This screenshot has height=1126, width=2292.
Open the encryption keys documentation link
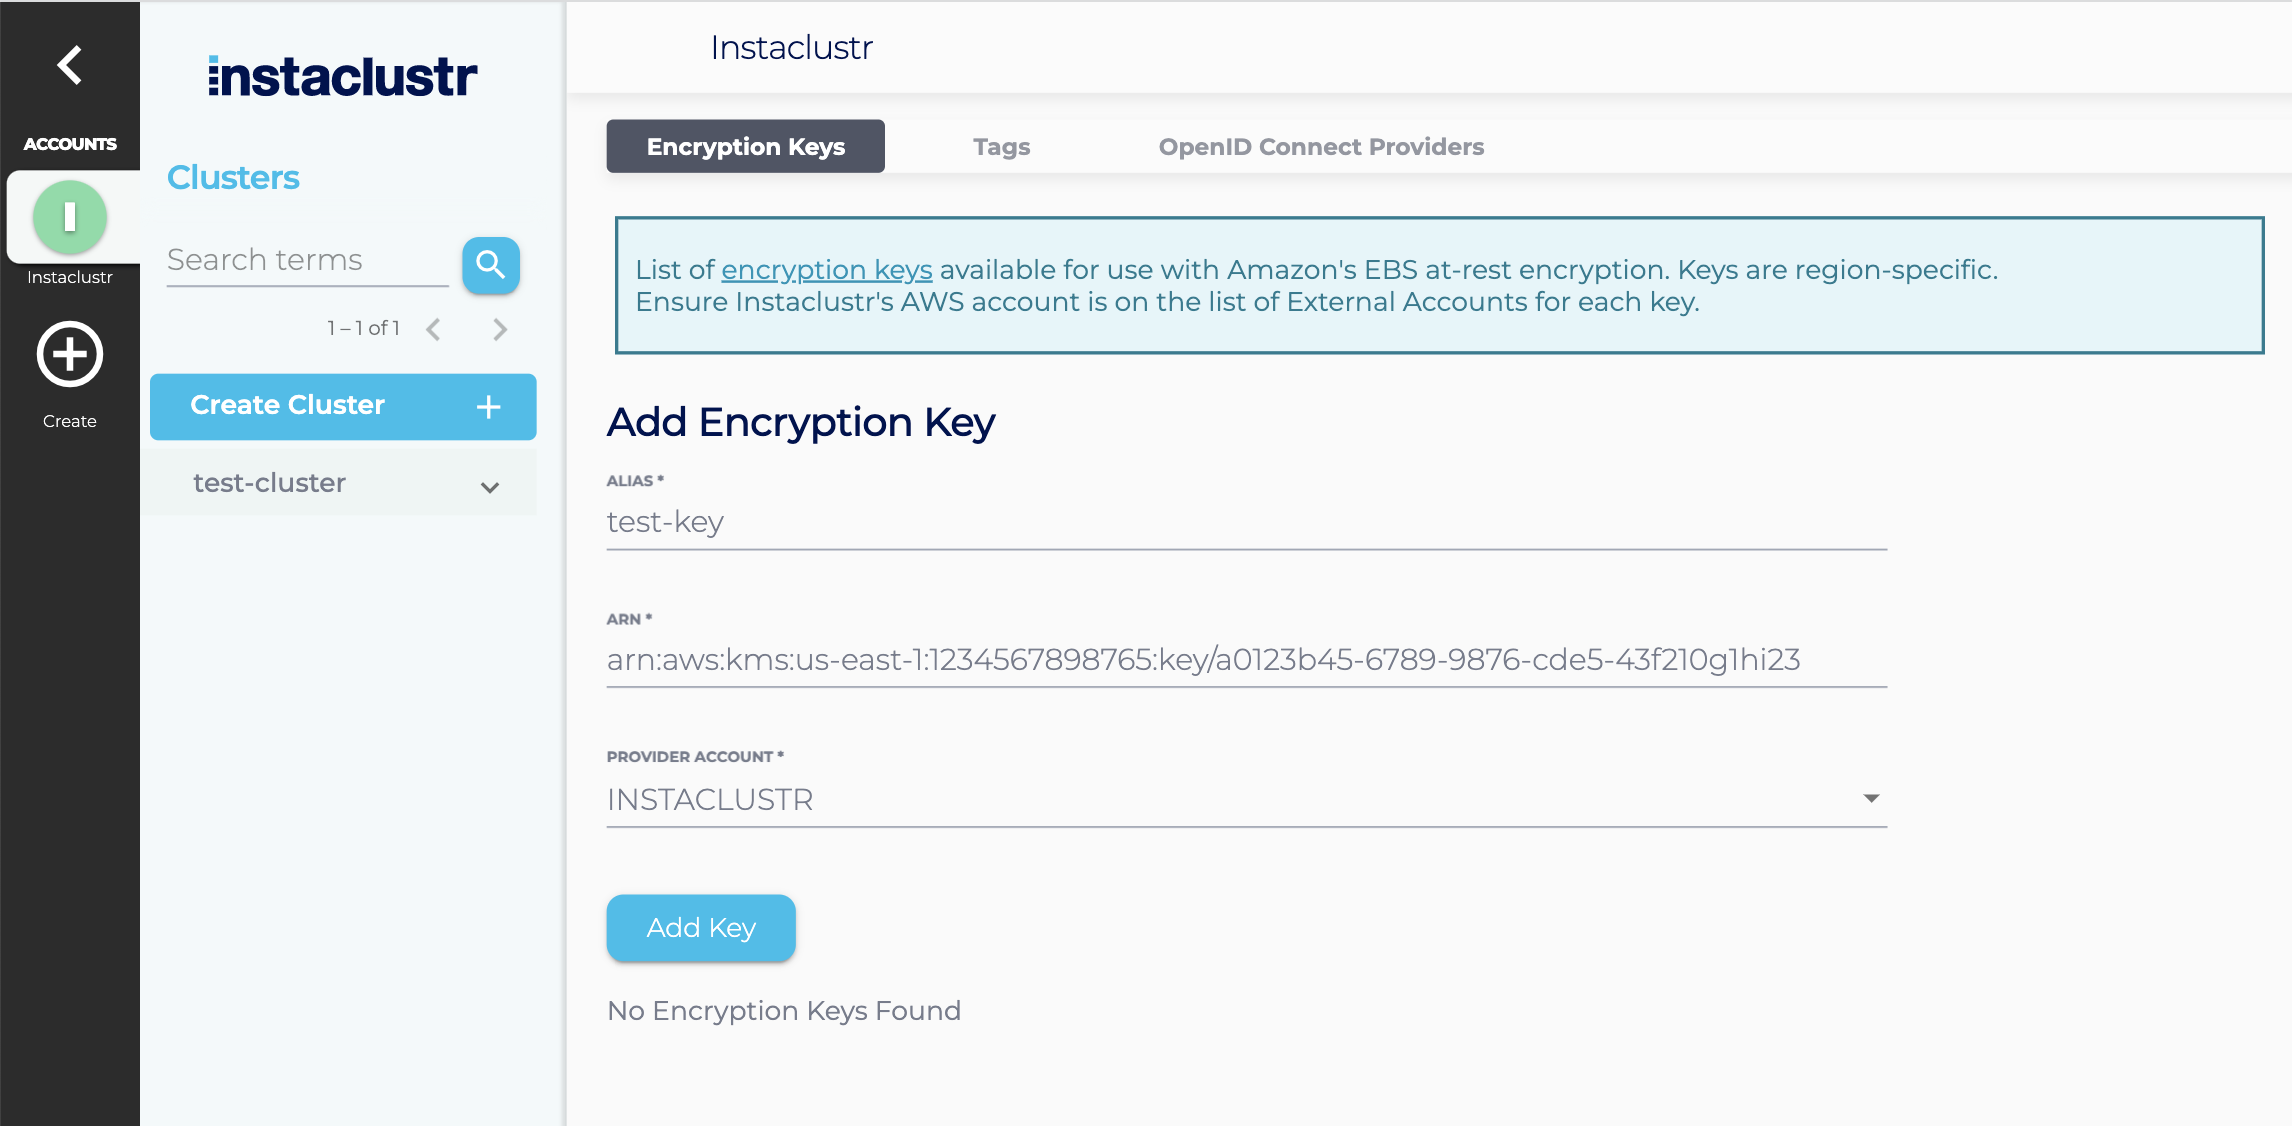coord(826,269)
